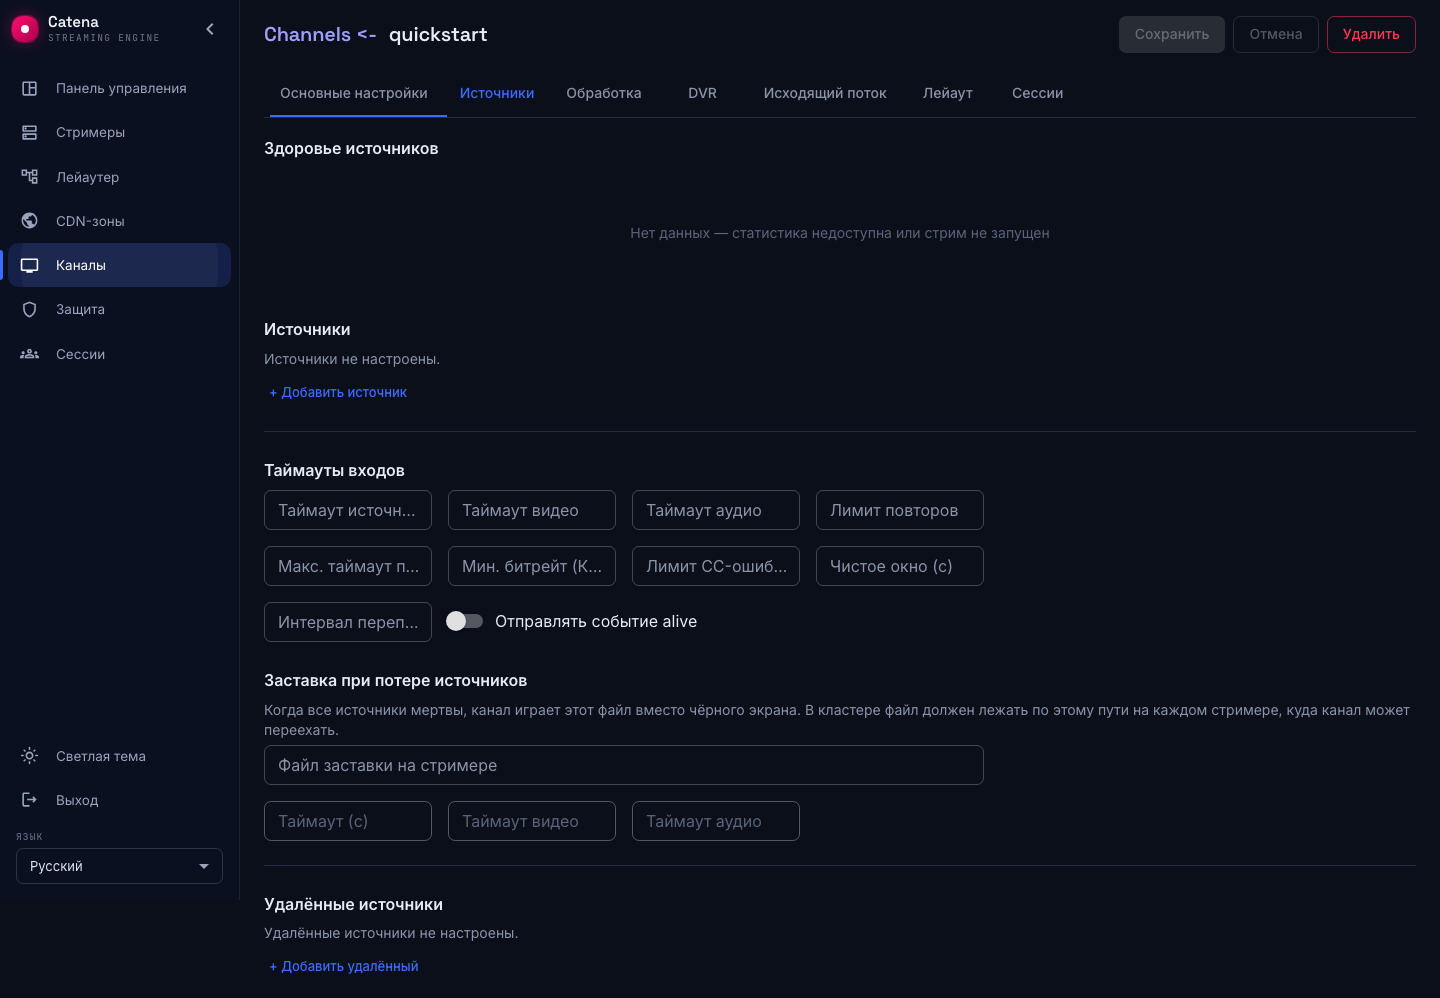Click Файл заставки на стримере field
The height and width of the screenshot is (998, 1440).
tap(624, 765)
